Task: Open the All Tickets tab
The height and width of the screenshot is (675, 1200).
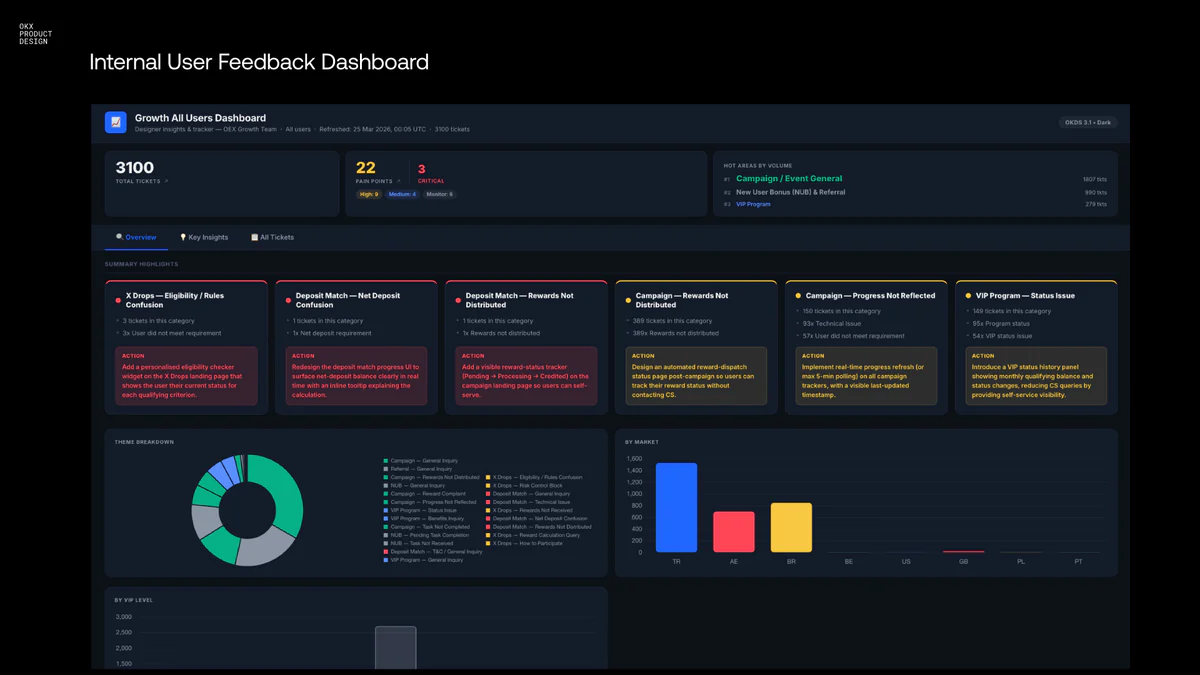Action: click(272, 237)
